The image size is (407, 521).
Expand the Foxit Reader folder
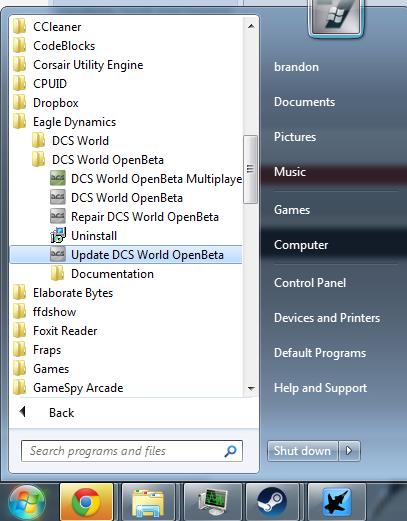tap(65, 331)
